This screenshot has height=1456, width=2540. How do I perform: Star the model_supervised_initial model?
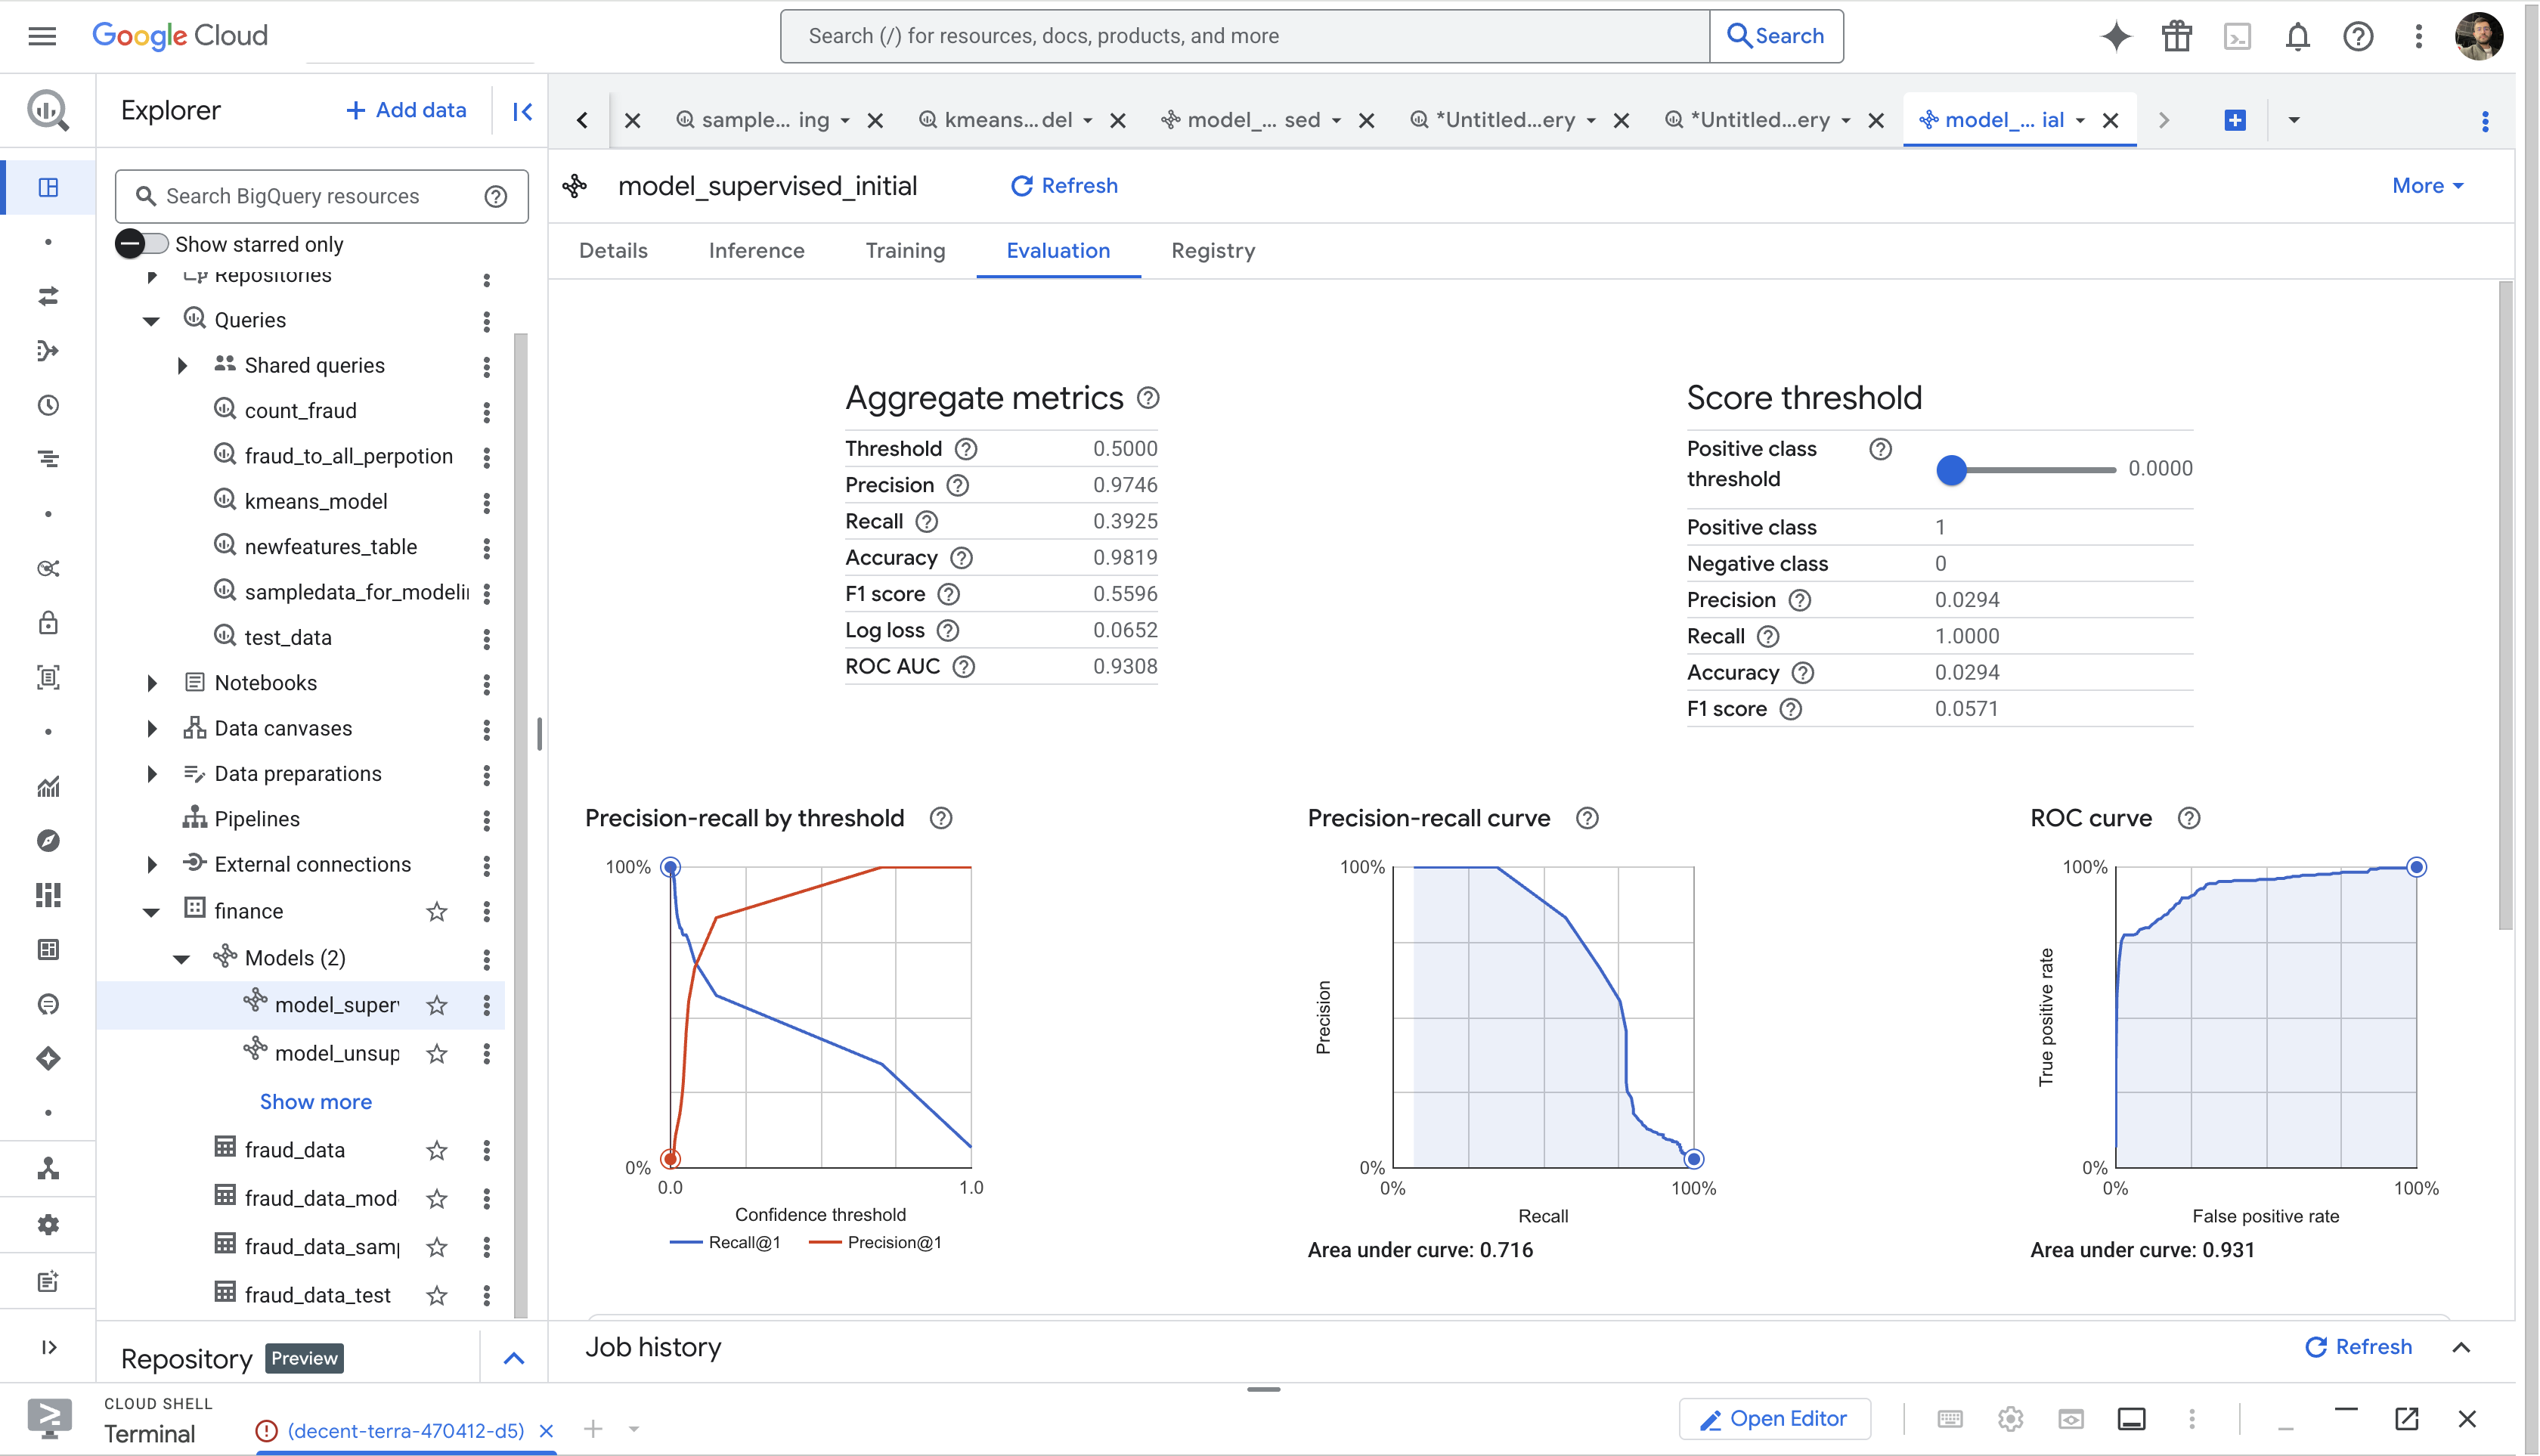(437, 1006)
